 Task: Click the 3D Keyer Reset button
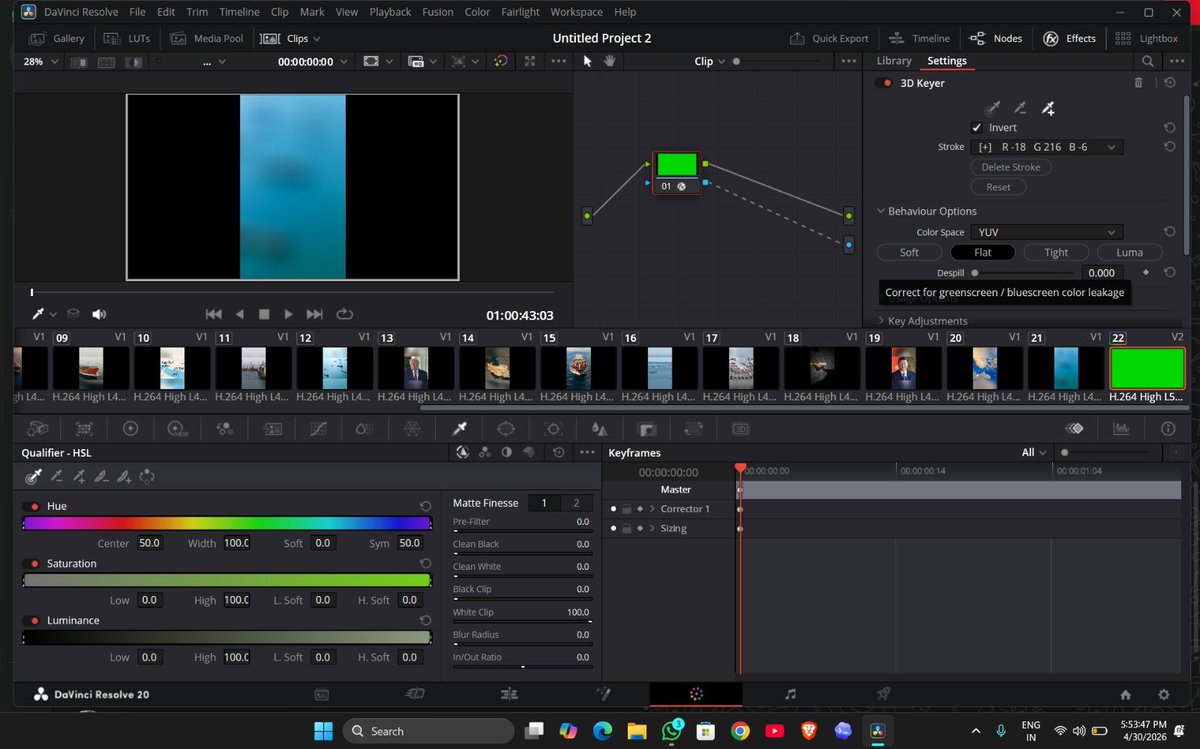point(998,187)
